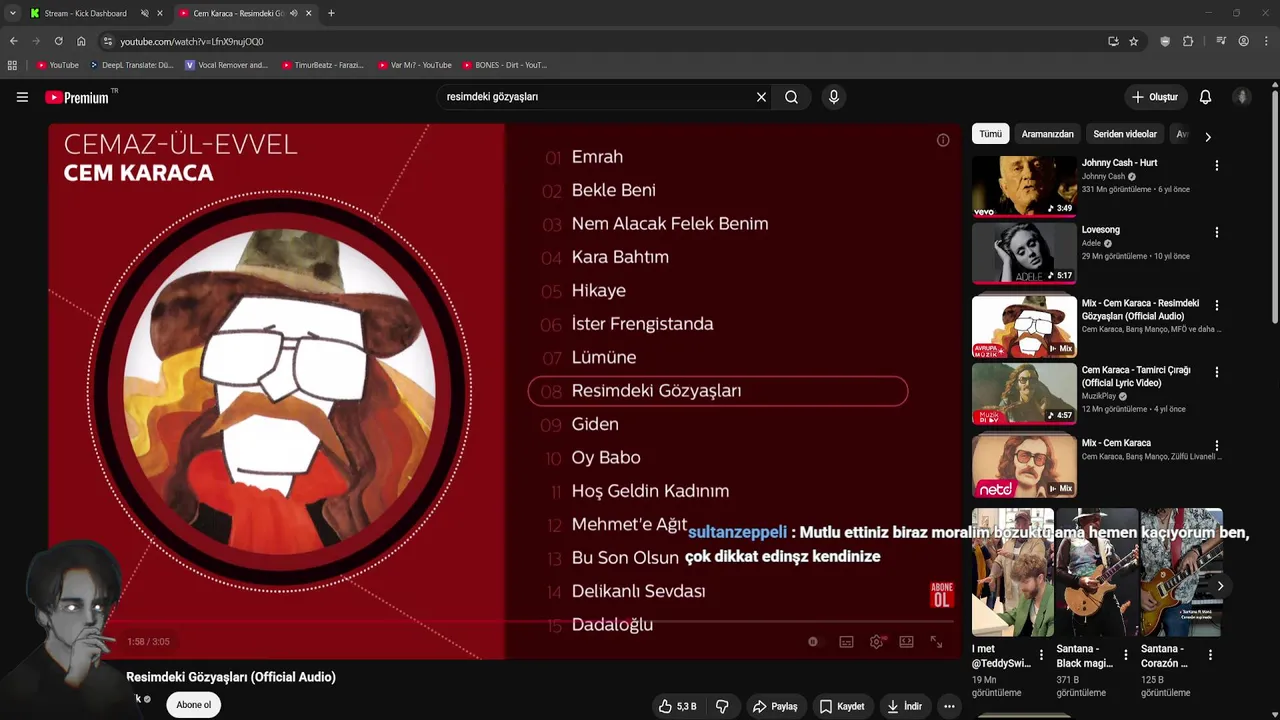
Task: Open a new browser tab
Action: [331, 13]
